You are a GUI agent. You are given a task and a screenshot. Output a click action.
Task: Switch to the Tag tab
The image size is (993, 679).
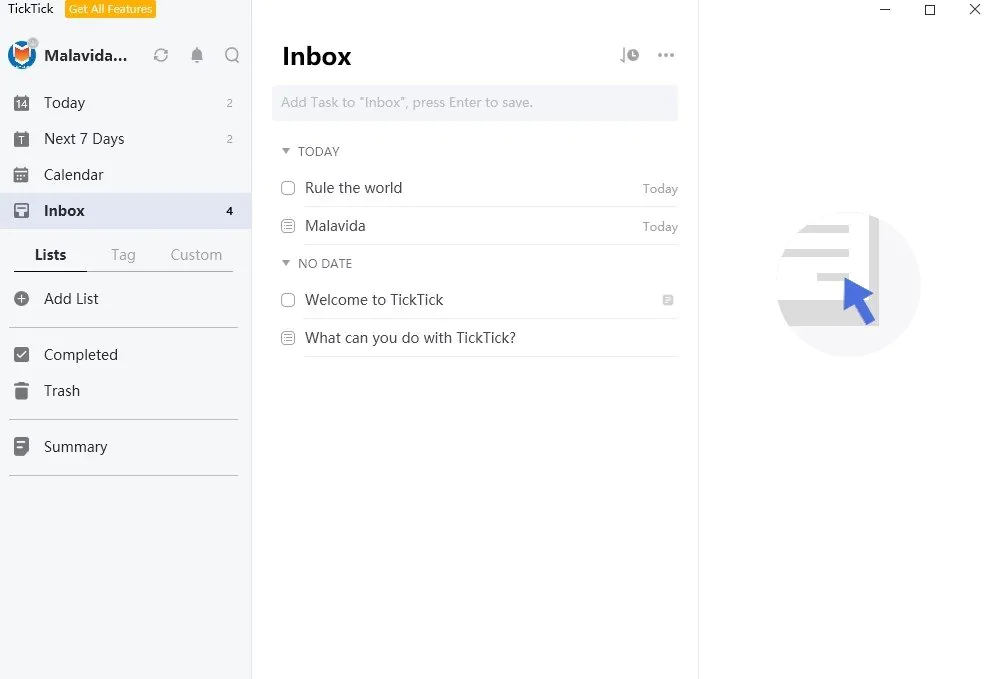123,255
